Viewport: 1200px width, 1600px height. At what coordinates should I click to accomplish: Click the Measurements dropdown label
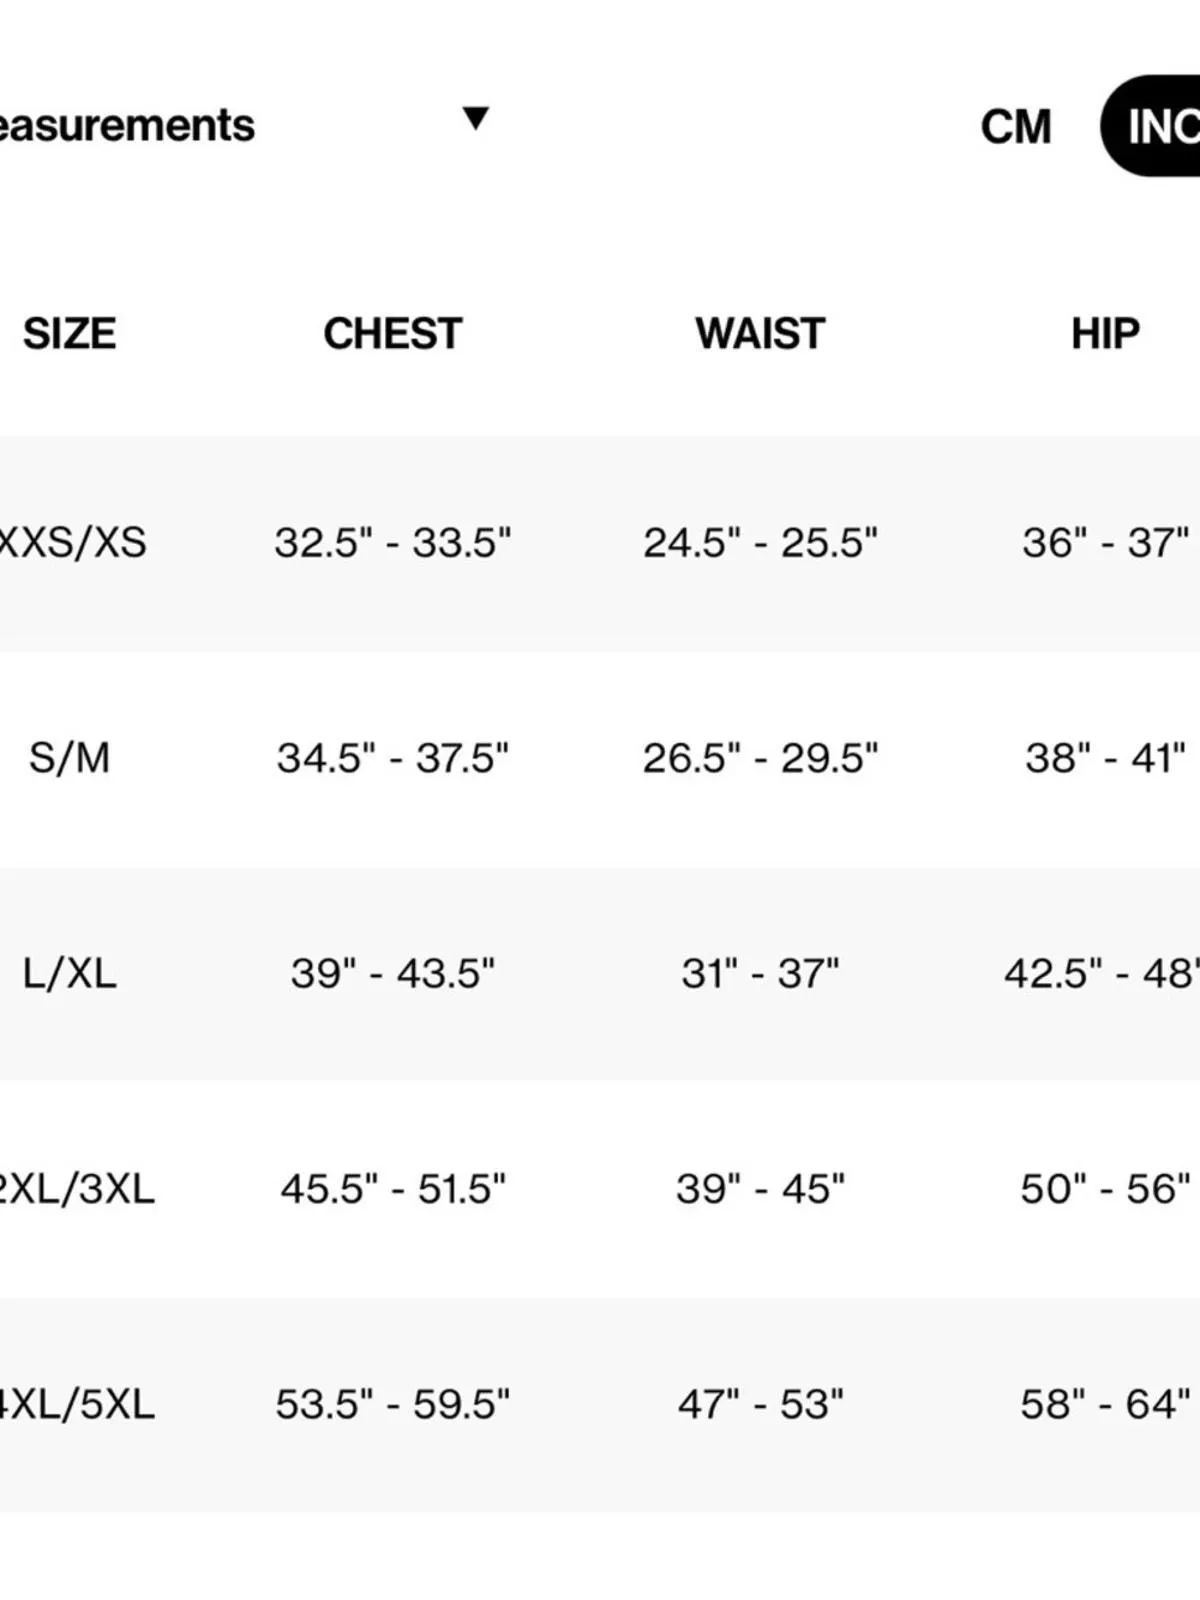point(127,126)
